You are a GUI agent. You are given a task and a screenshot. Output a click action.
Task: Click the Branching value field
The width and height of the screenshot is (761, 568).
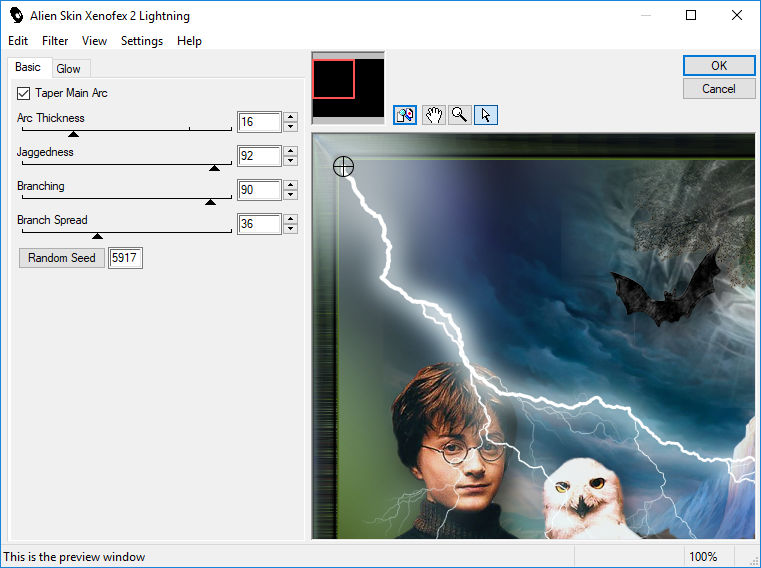coord(260,190)
